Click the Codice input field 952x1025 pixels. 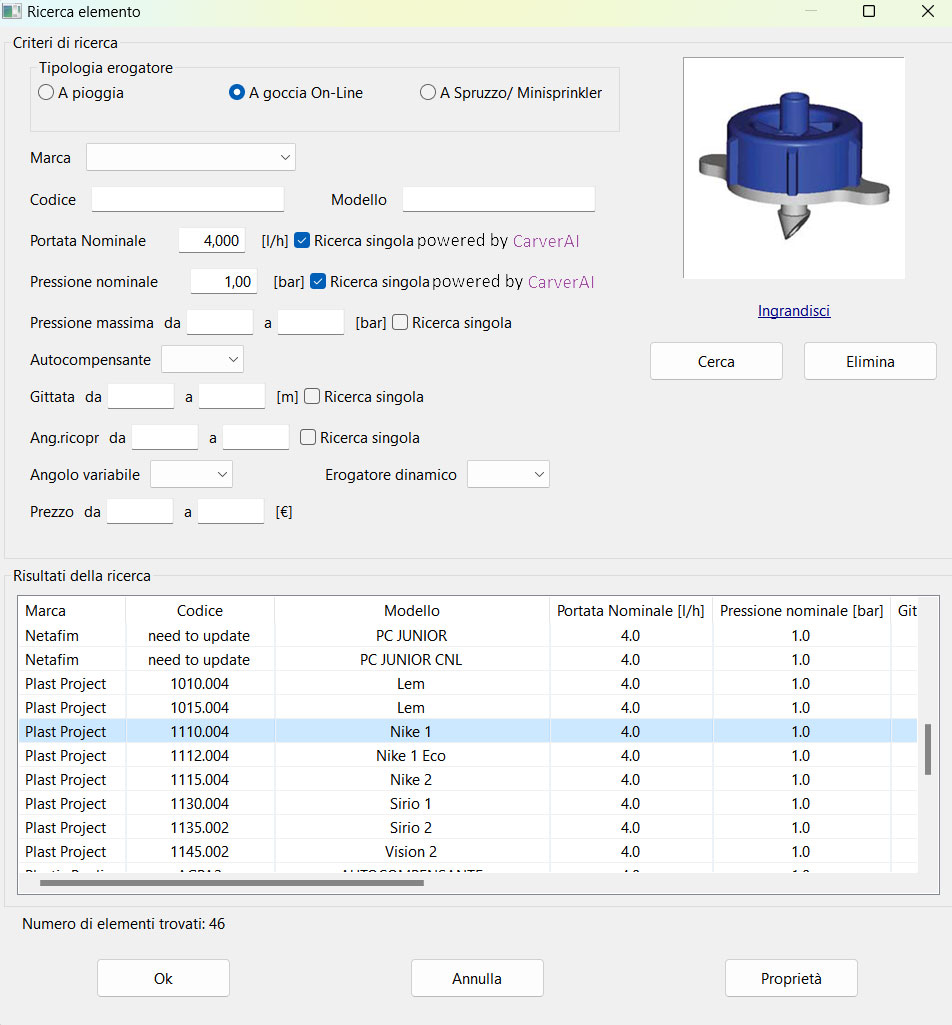coord(188,200)
